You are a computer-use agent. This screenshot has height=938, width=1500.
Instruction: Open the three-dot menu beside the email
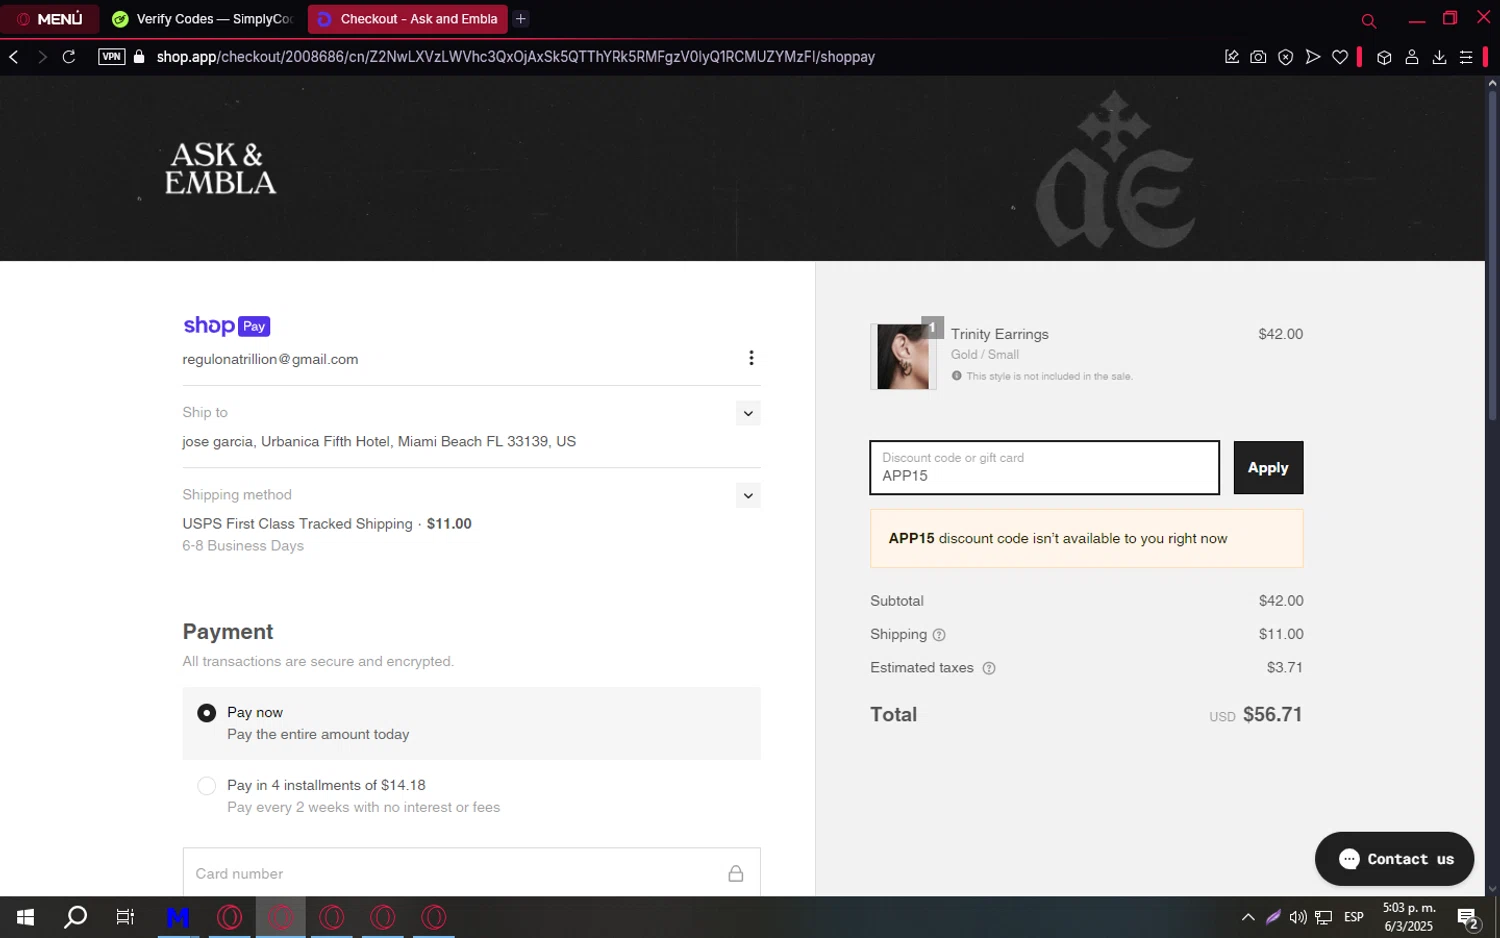tap(751, 358)
